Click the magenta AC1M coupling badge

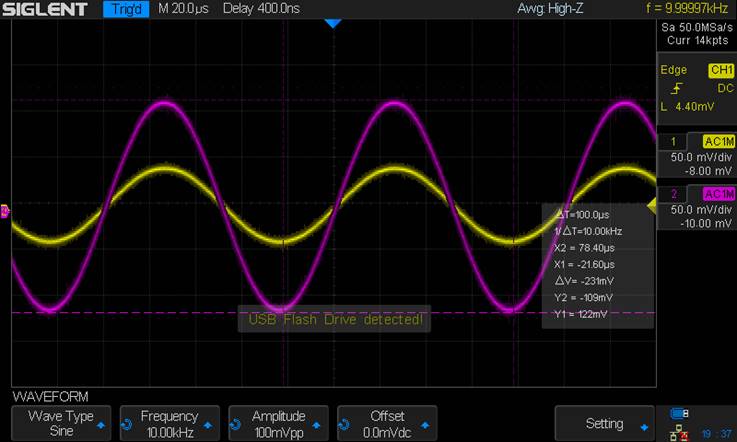pyautogui.click(x=719, y=194)
